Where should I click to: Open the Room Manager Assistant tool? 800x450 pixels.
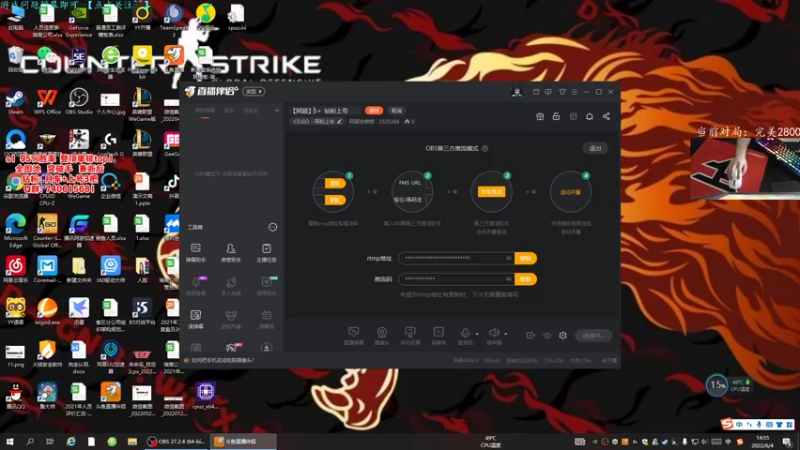point(231,252)
